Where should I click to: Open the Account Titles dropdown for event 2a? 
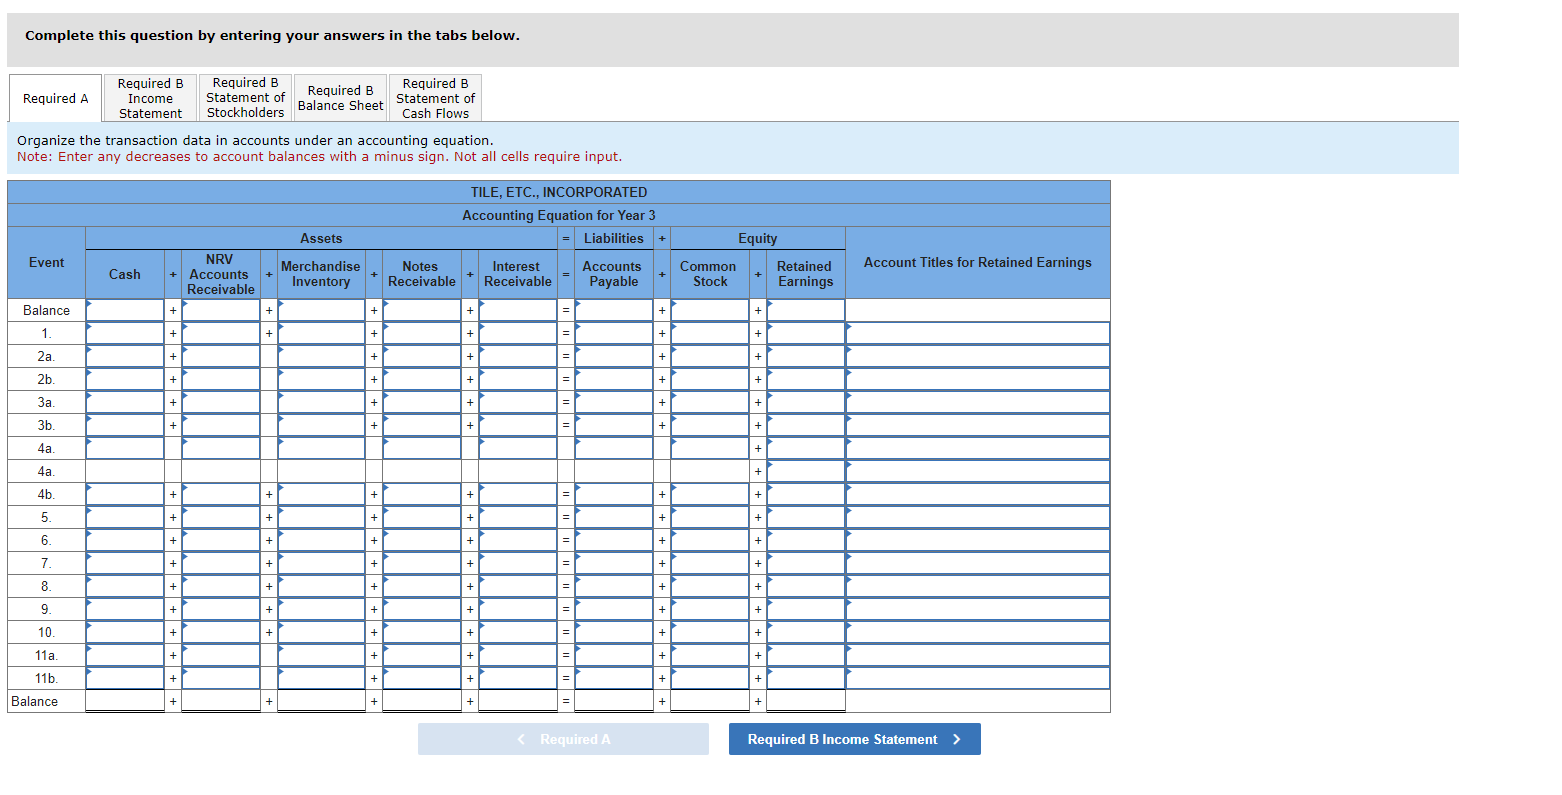click(978, 356)
